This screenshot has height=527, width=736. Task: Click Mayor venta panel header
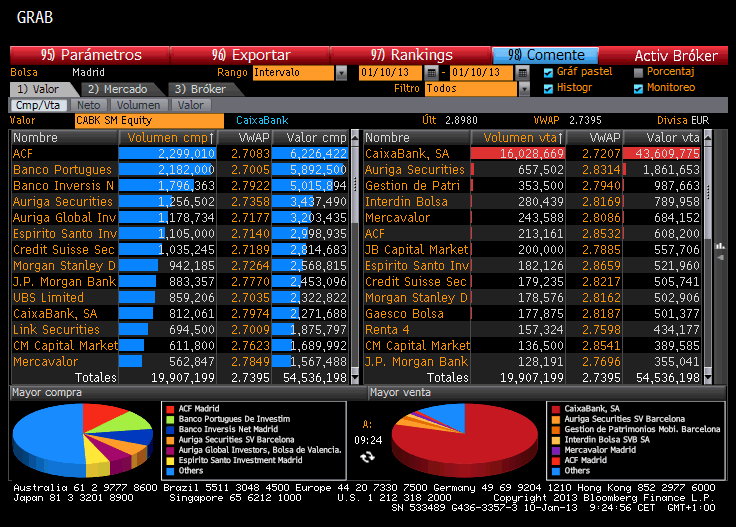pos(547,393)
